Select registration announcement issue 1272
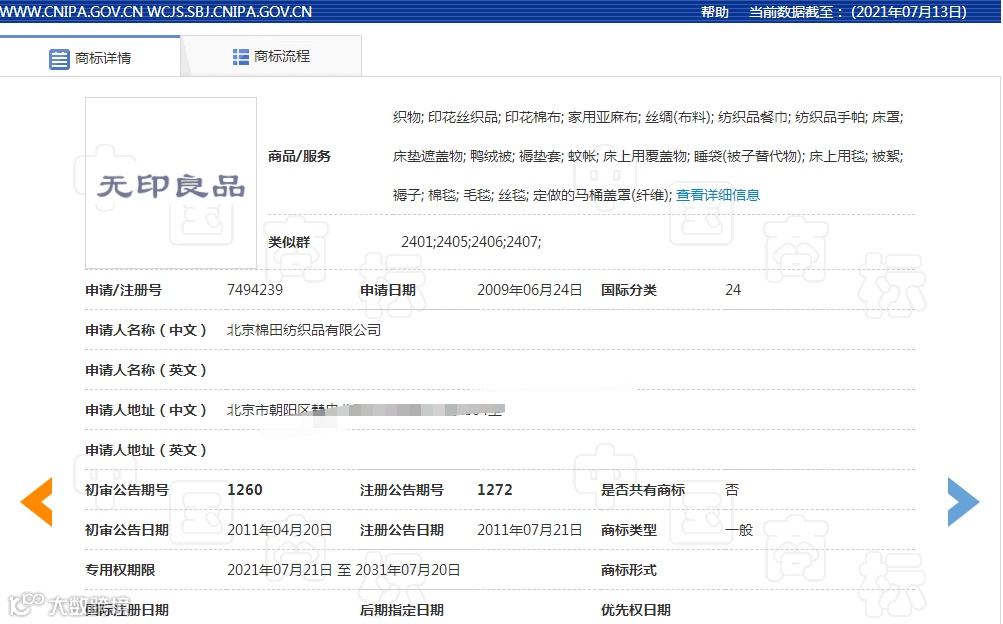Screen dimensions: 1003x624 click(x=494, y=490)
